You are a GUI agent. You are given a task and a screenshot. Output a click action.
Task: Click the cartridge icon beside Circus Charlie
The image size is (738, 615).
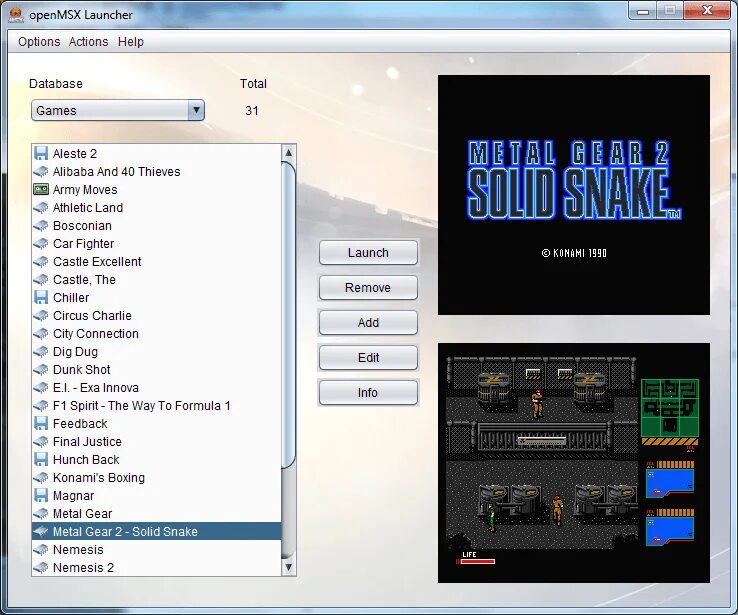41,315
